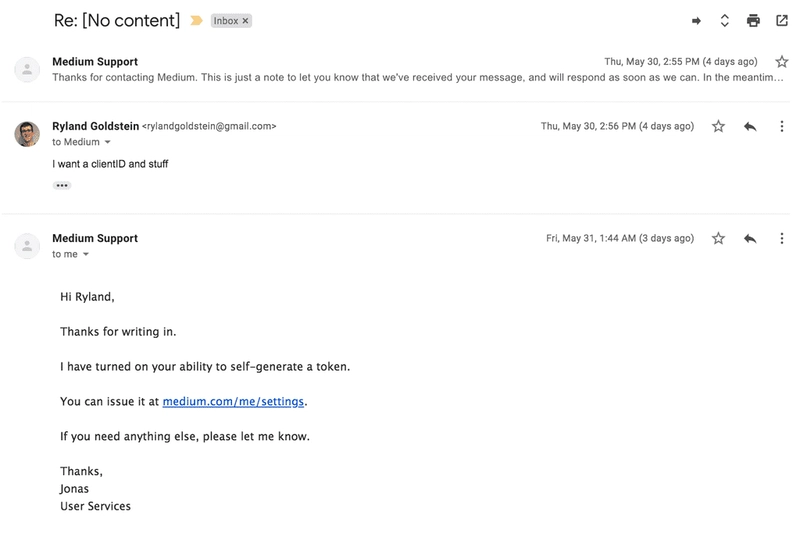Image resolution: width=800 pixels, height=533 pixels.
Task: Expand recipient details next to 'to me'
Action: 86,255
